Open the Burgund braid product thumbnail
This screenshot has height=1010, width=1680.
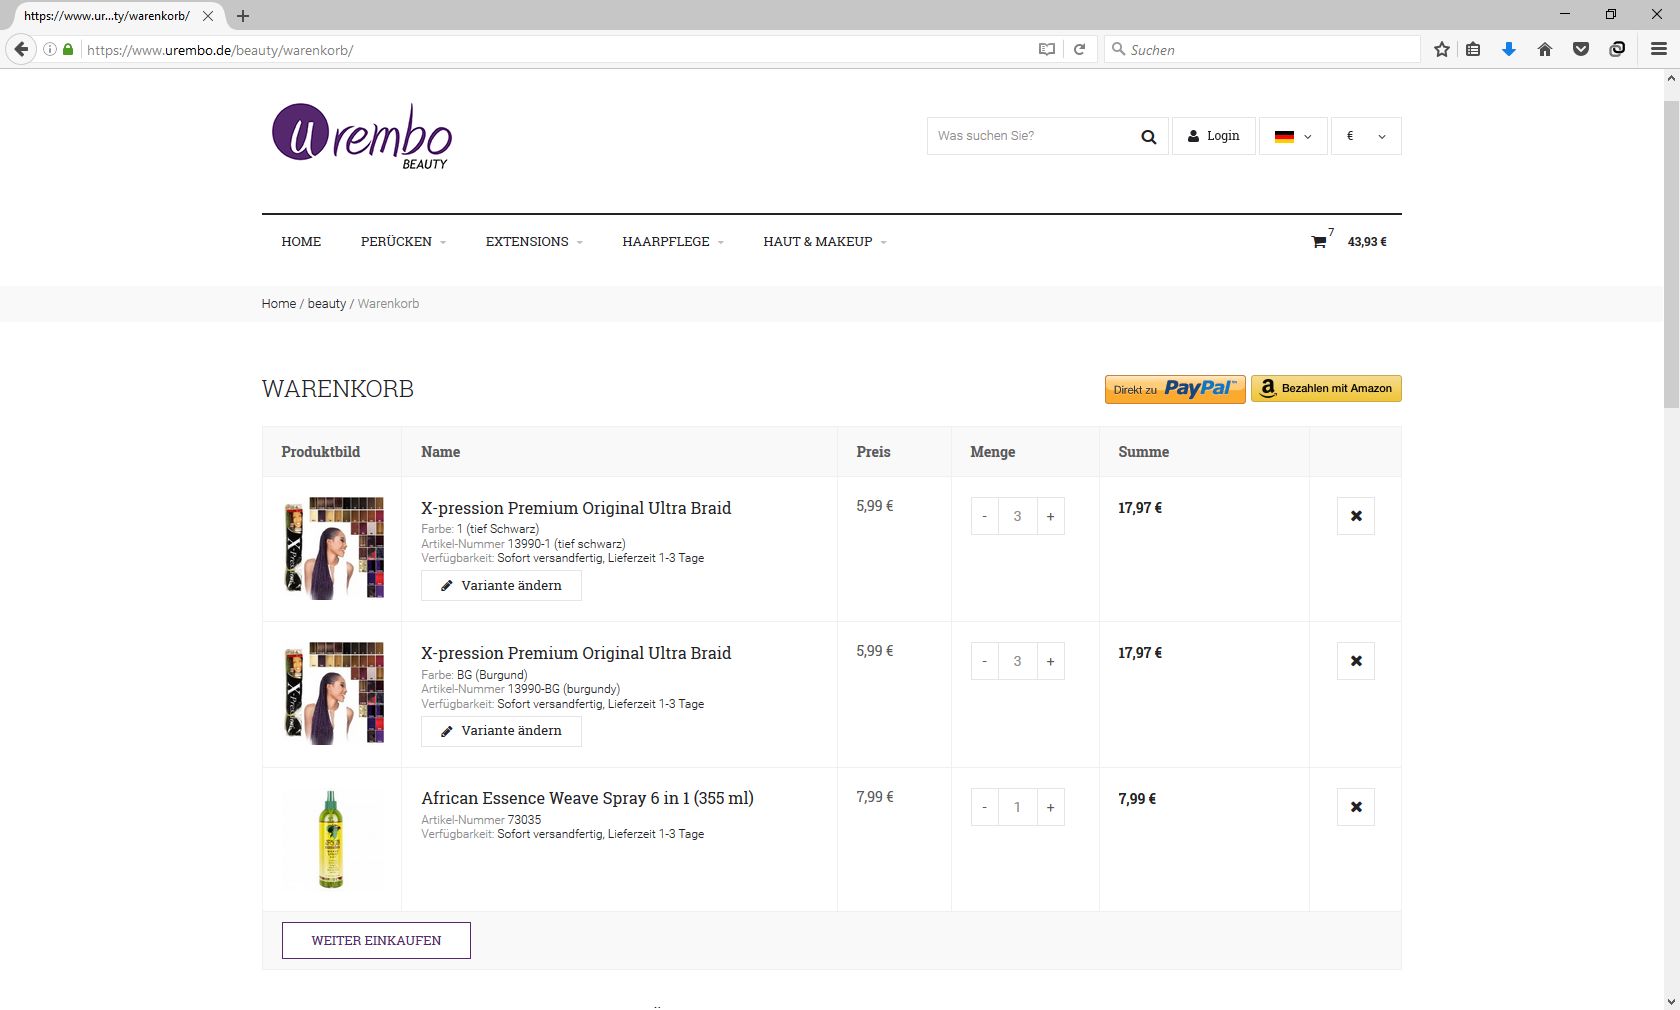tap(333, 693)
